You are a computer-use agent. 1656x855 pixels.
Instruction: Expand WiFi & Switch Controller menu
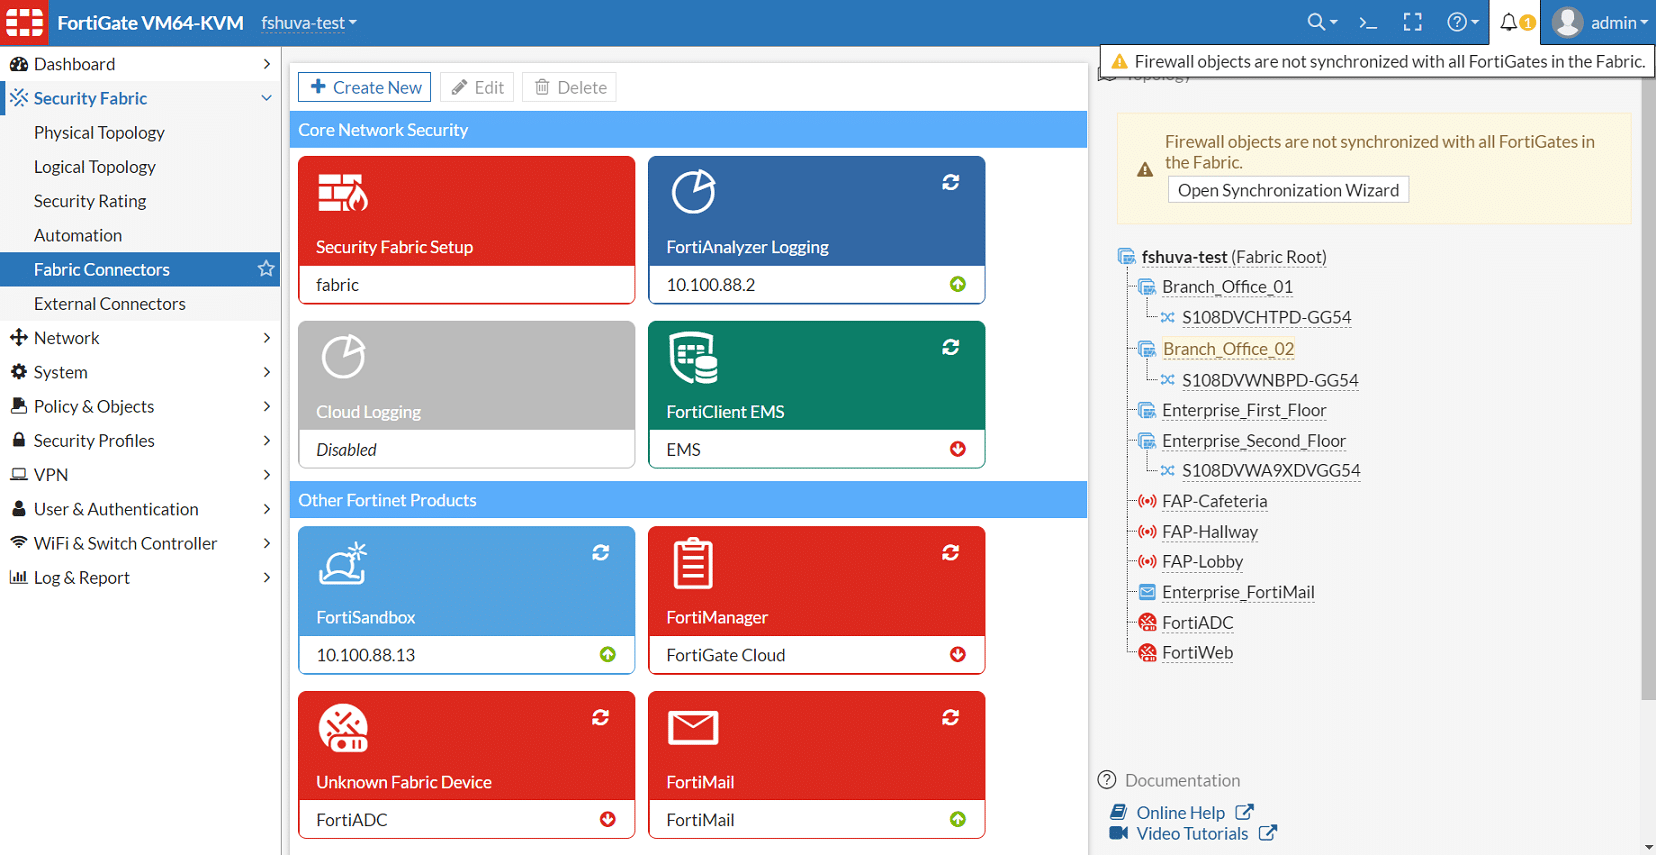tap(140, 543)
